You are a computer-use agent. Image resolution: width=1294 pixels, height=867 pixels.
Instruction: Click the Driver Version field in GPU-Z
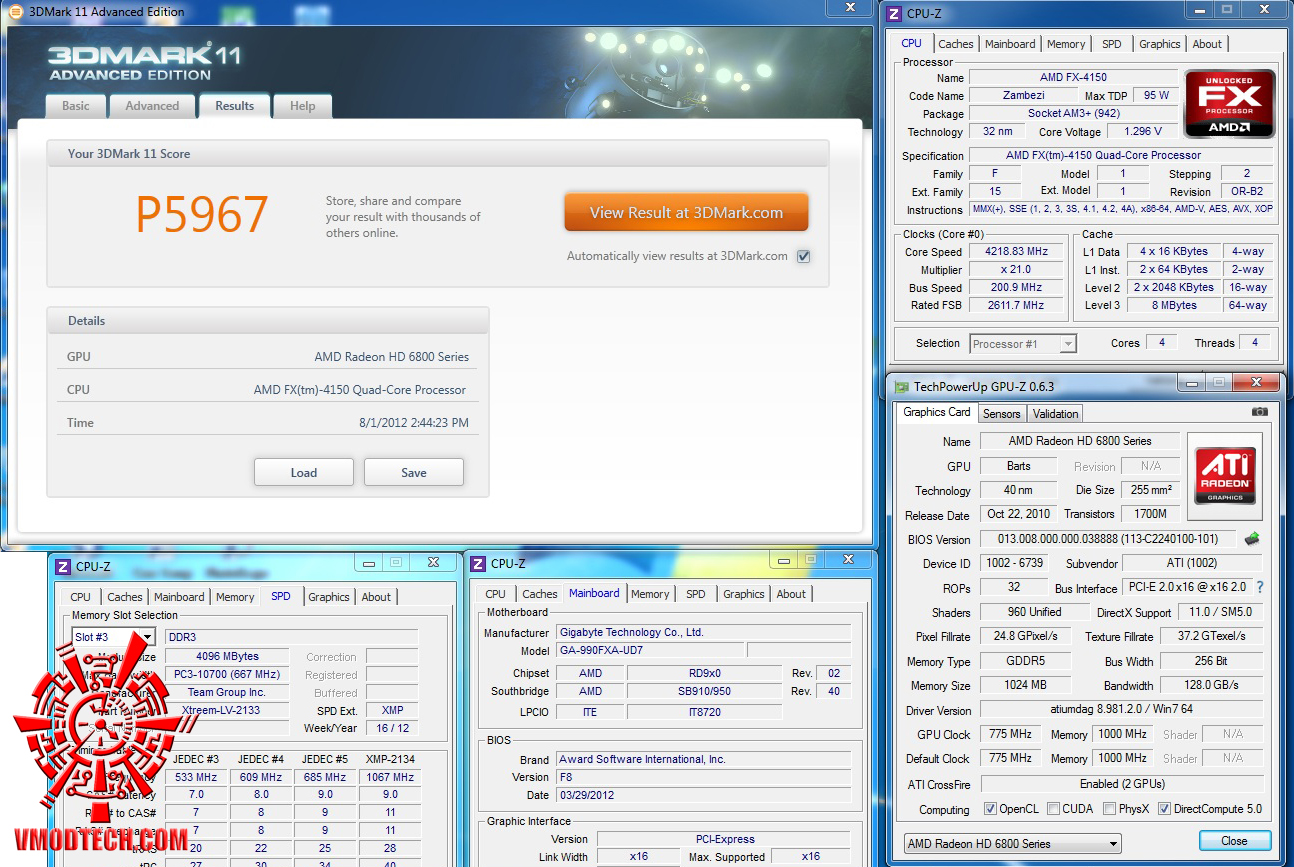pyautogui.click(x=1121, y=710)
